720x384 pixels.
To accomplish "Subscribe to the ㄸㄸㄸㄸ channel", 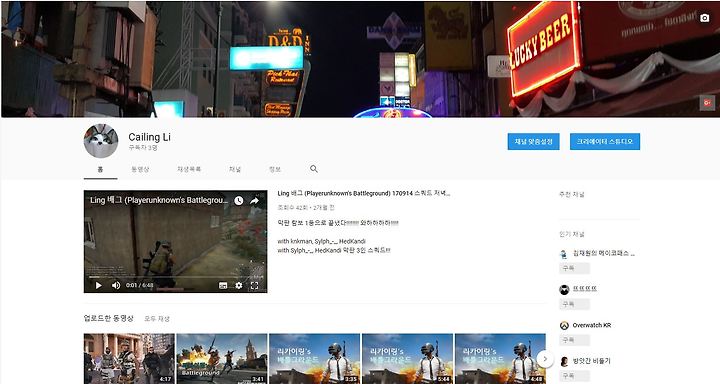I will click(574, 304).
